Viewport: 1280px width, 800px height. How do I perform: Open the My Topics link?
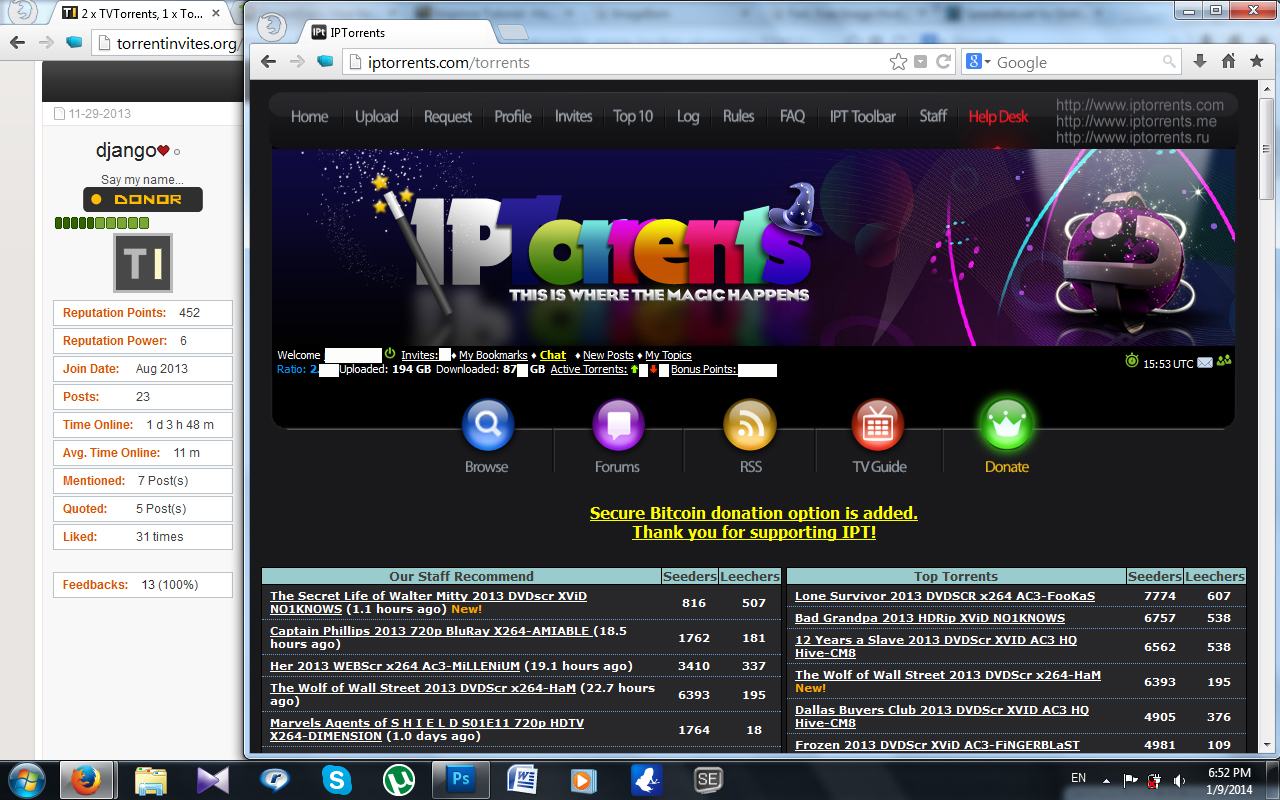click(x=668, y=355)
